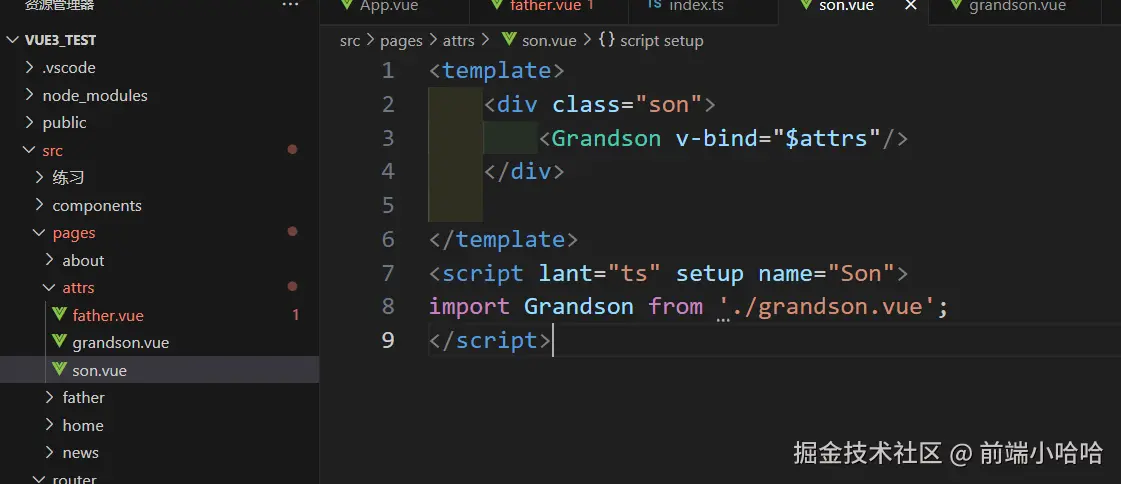Click the closing div tag on line 4

[524, 172]
